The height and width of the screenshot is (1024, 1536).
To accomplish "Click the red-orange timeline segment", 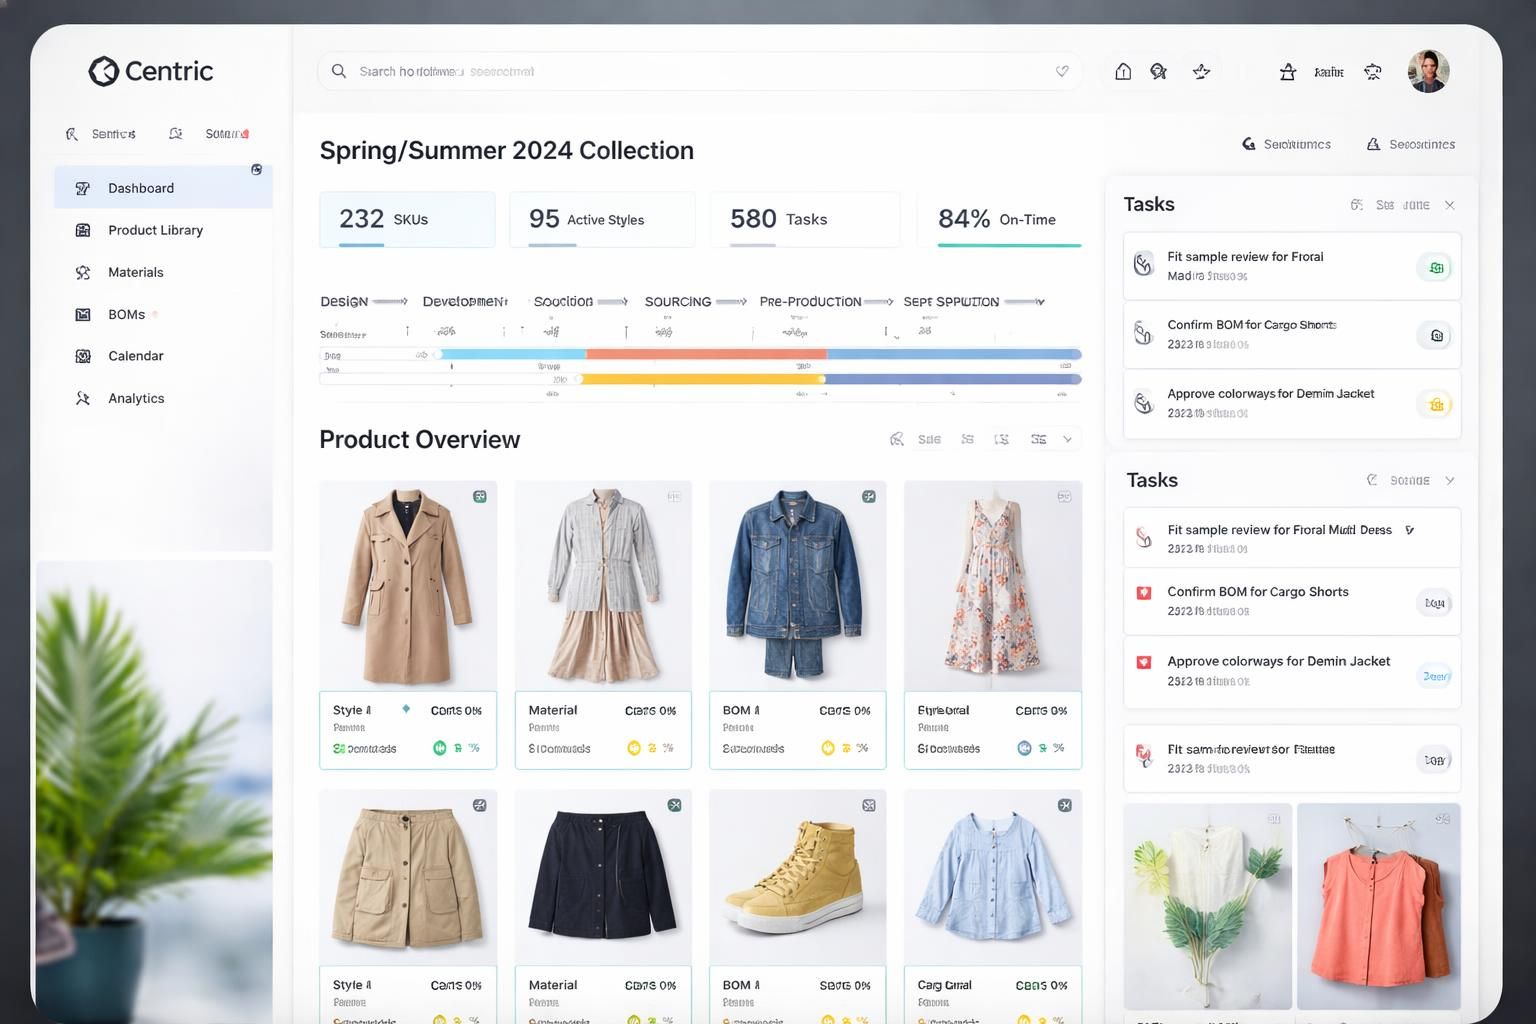I will tap(706, 354).
